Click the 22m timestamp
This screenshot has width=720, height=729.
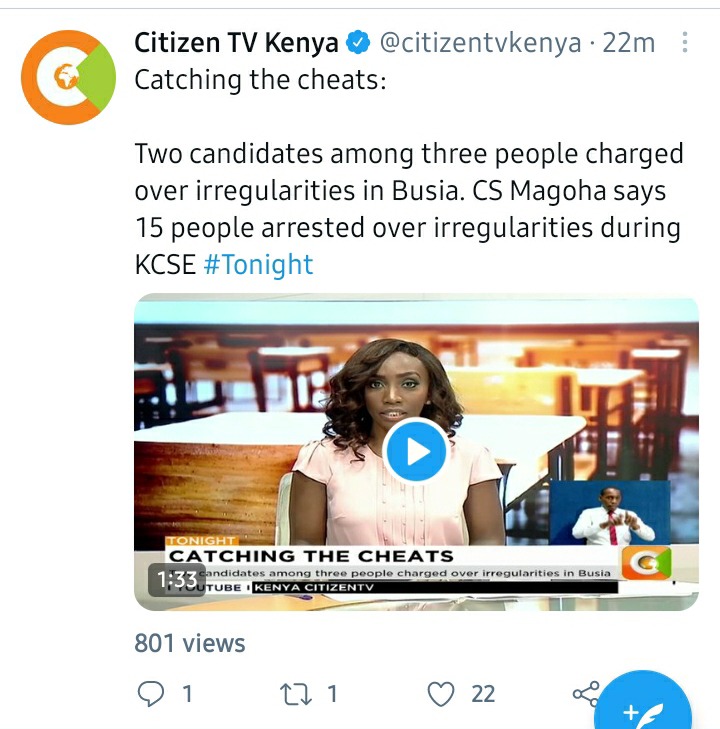(x=628, y=43)
